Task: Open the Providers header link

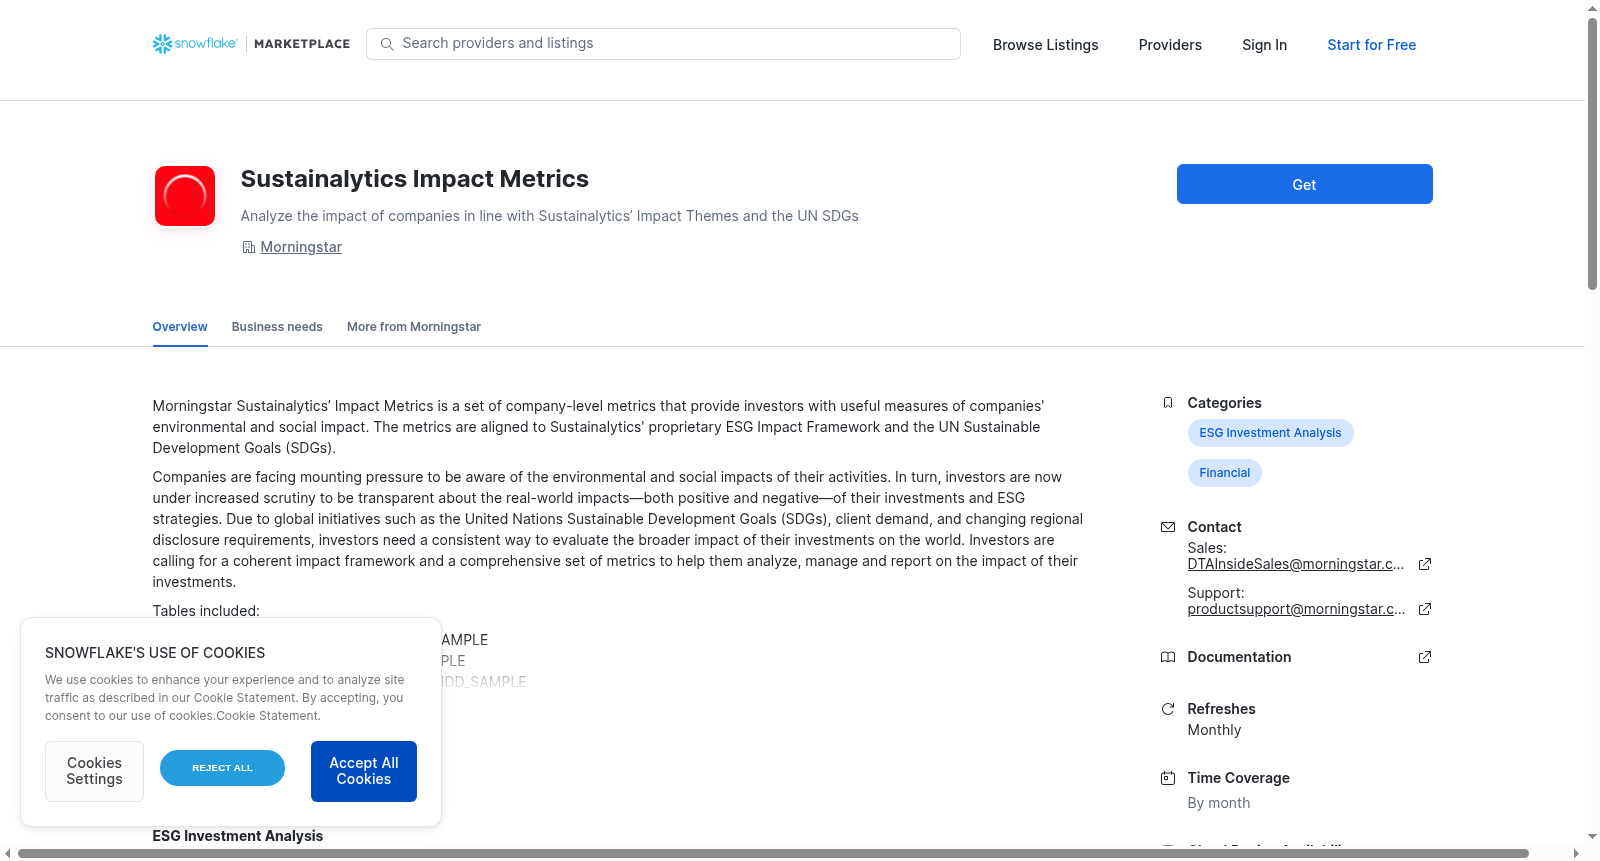Action: click(x=1170, y=45)
